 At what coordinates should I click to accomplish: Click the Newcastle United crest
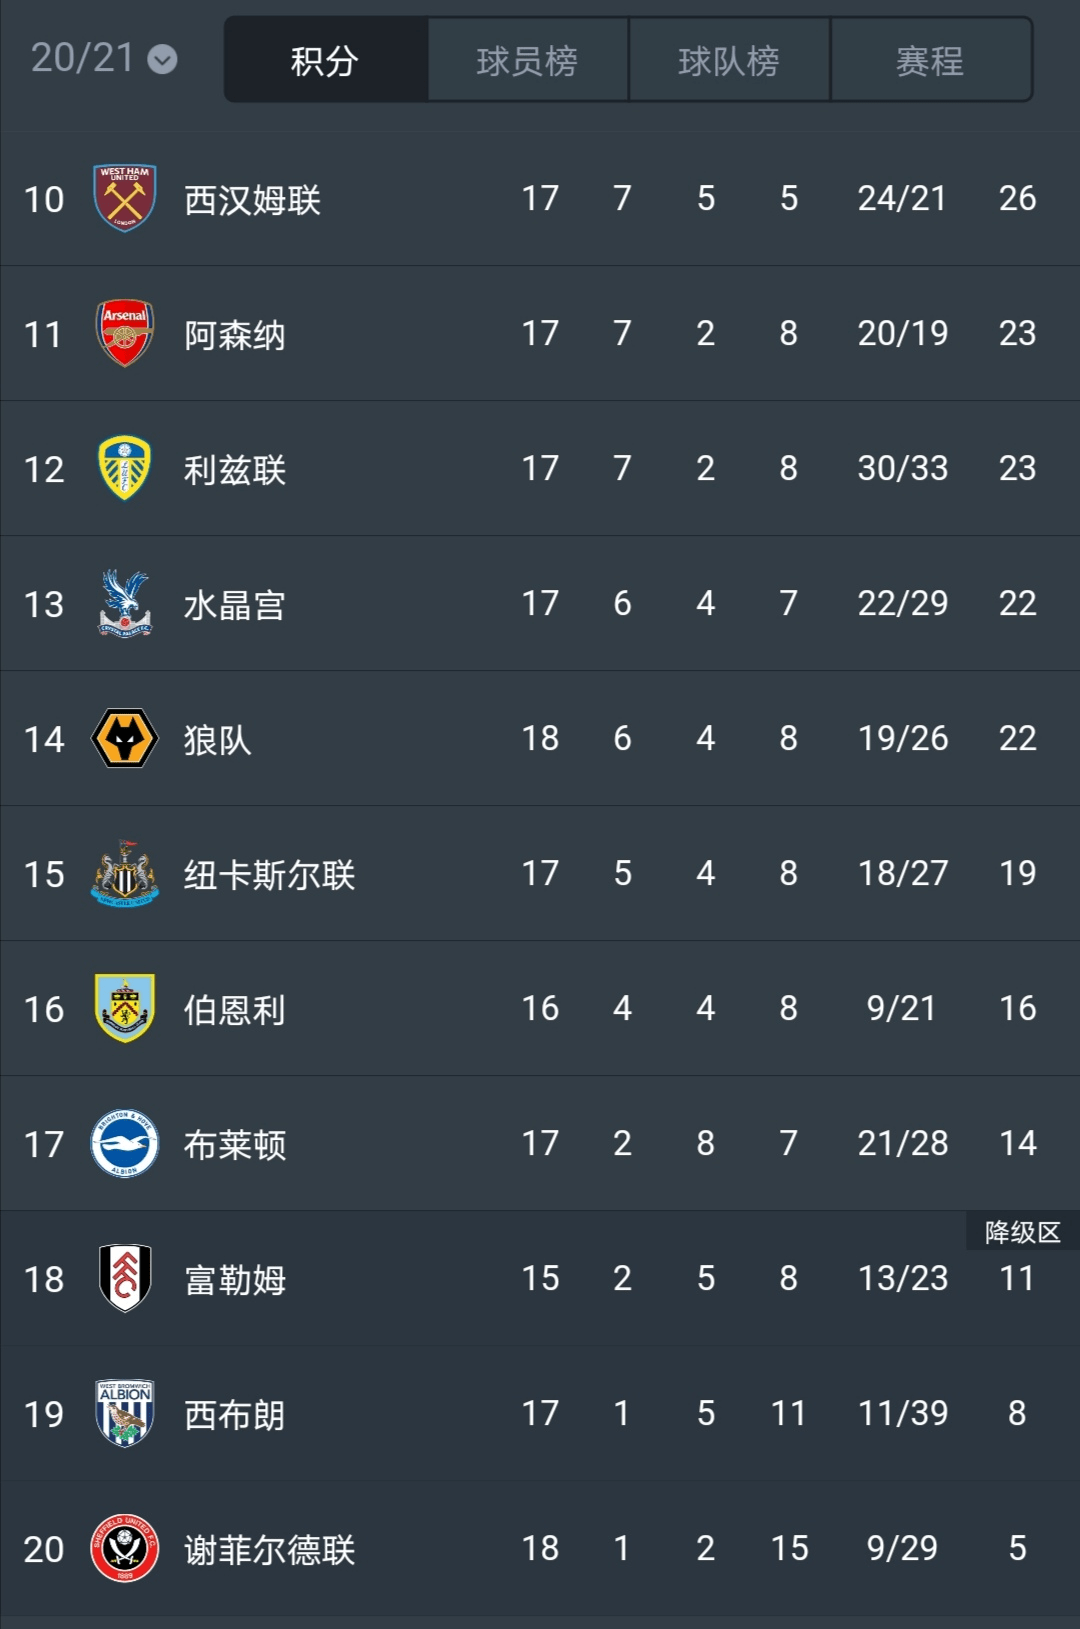[x=125, y=873]
